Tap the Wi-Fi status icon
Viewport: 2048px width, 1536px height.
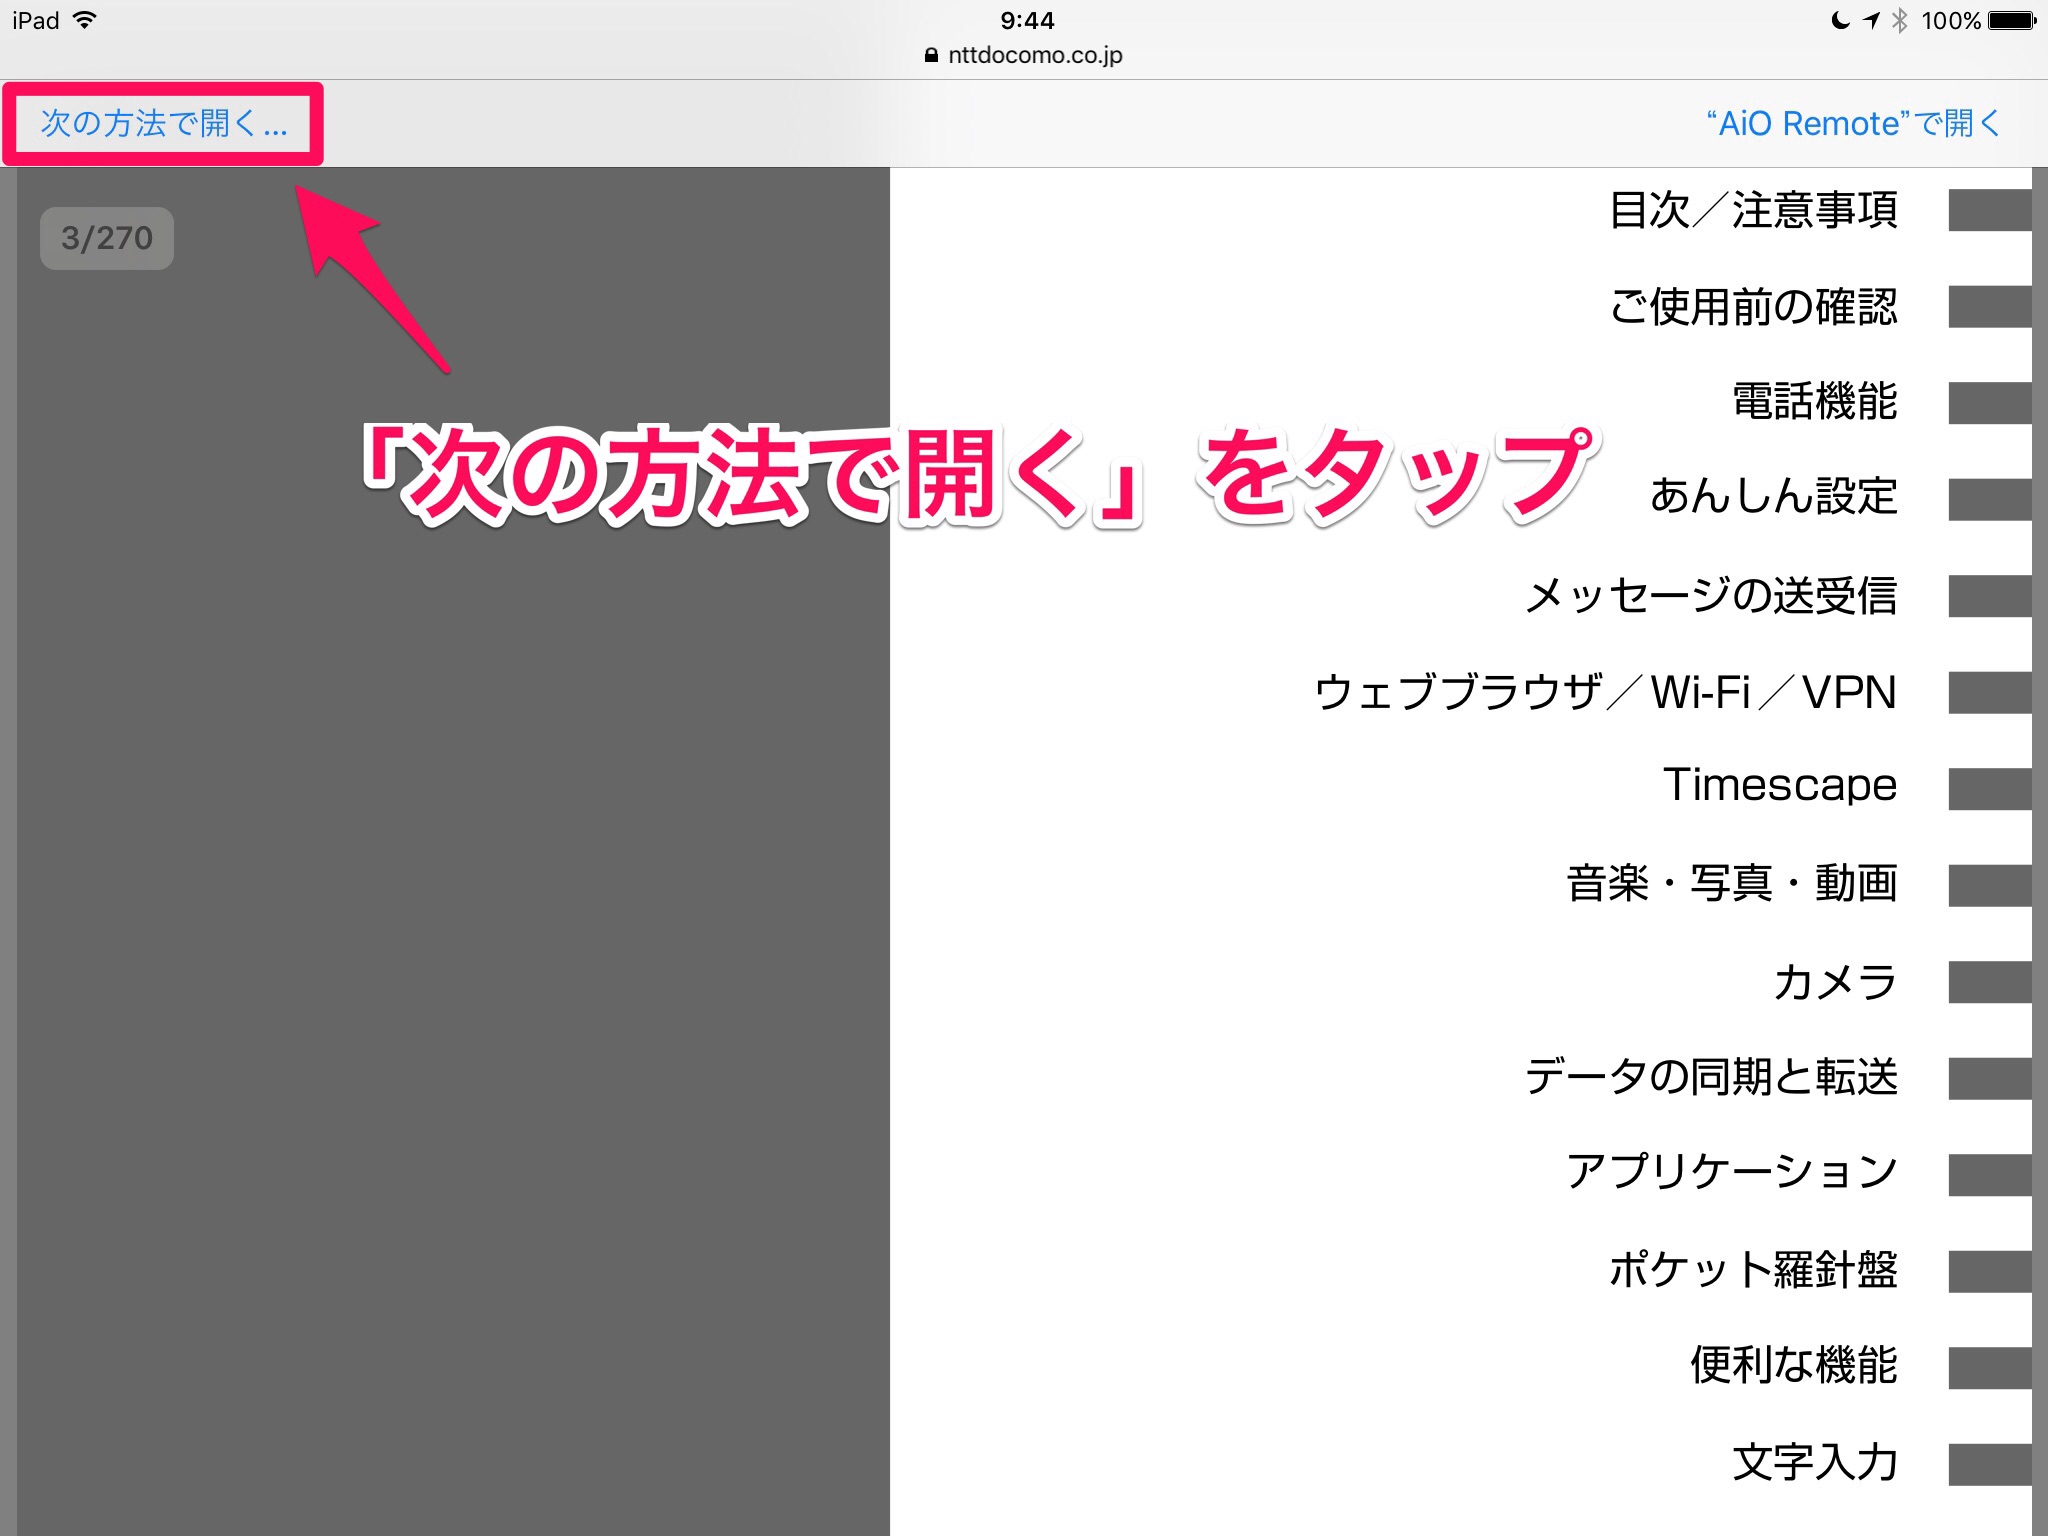[85, 20]
